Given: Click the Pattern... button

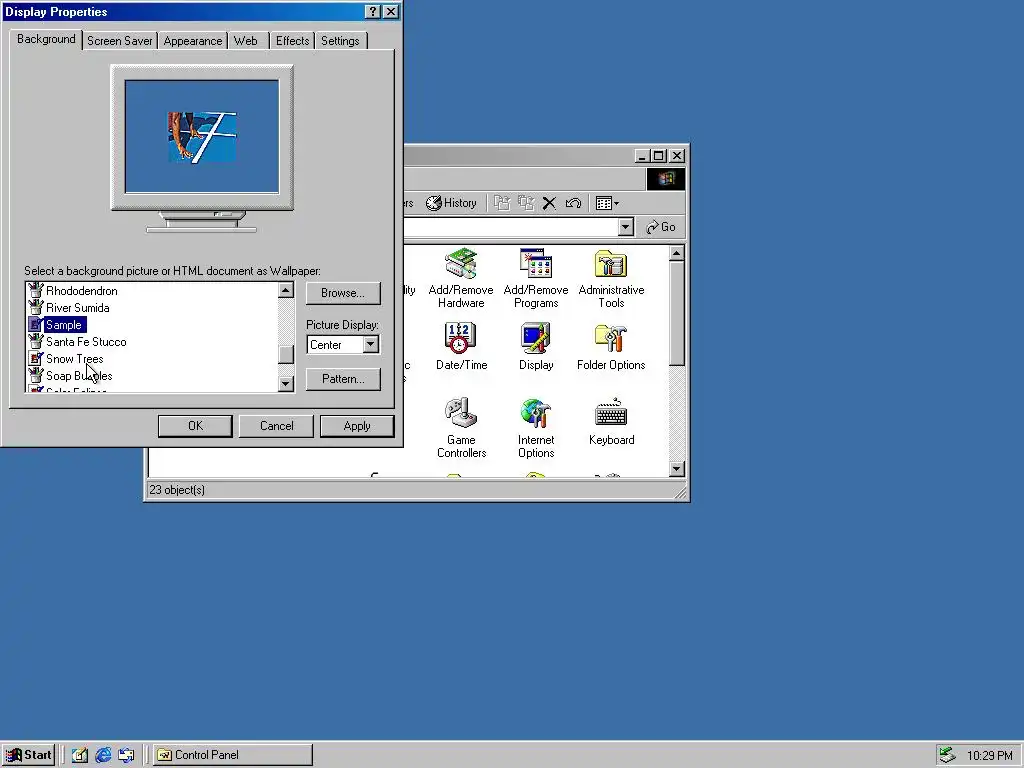Looking at the screenshot, I should point(343,379).
